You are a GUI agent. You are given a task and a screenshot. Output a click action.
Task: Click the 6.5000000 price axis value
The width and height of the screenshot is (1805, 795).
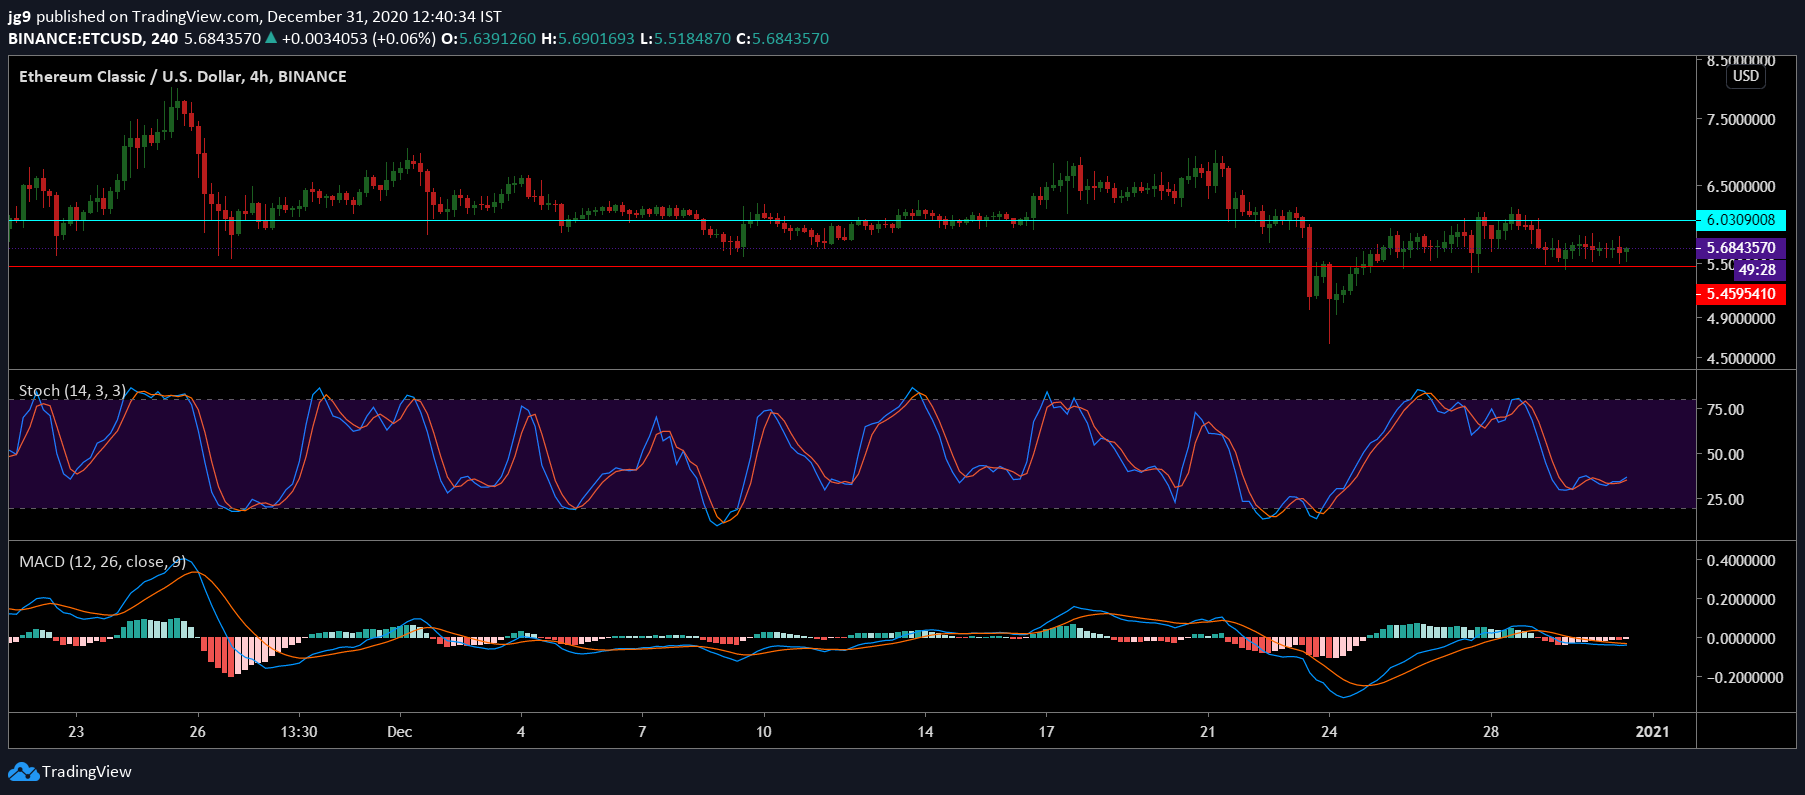click(1741, 187)
